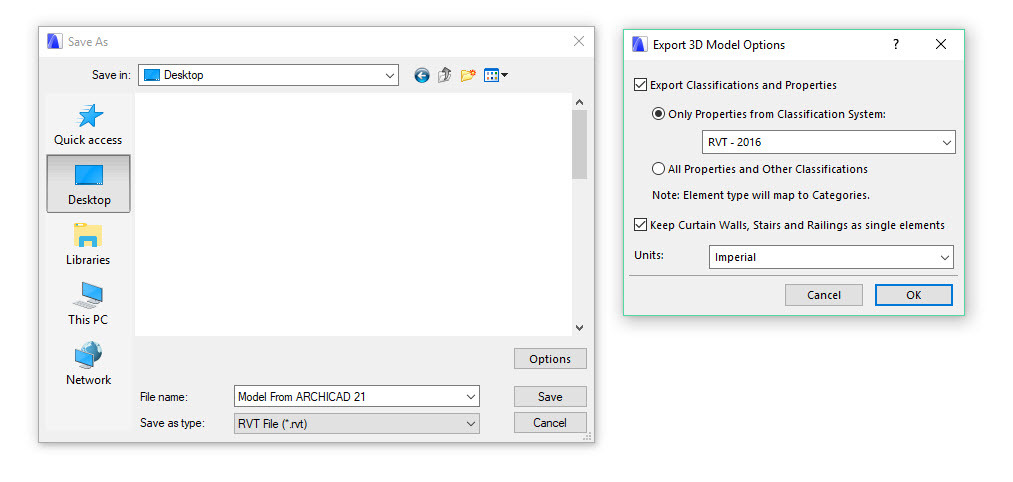Click the Options button

[x=550, y=359]
